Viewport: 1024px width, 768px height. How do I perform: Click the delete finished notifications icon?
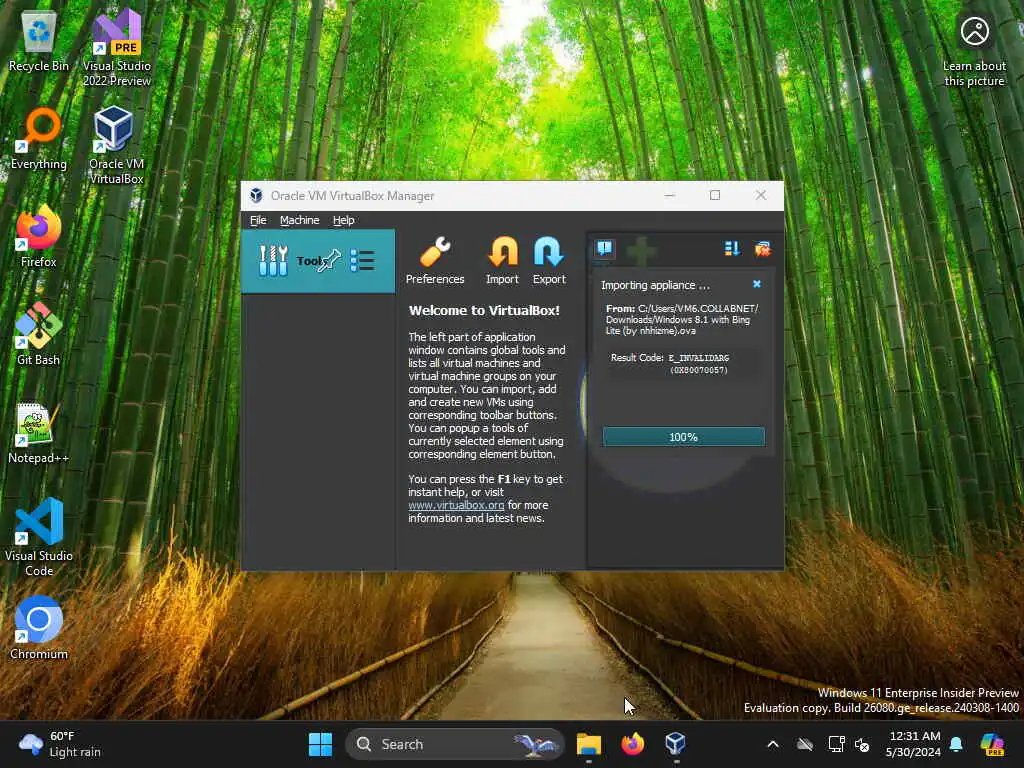point(762,248)
